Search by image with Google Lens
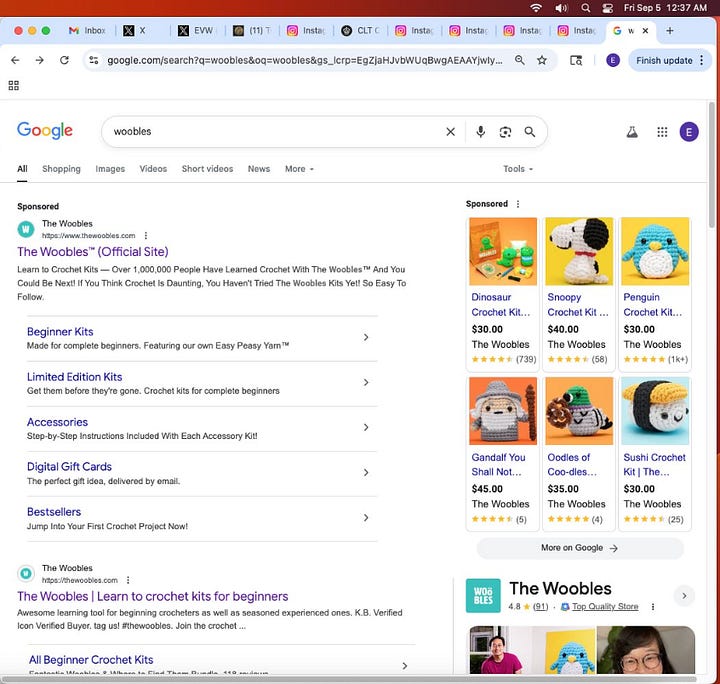 coord(505,132)
